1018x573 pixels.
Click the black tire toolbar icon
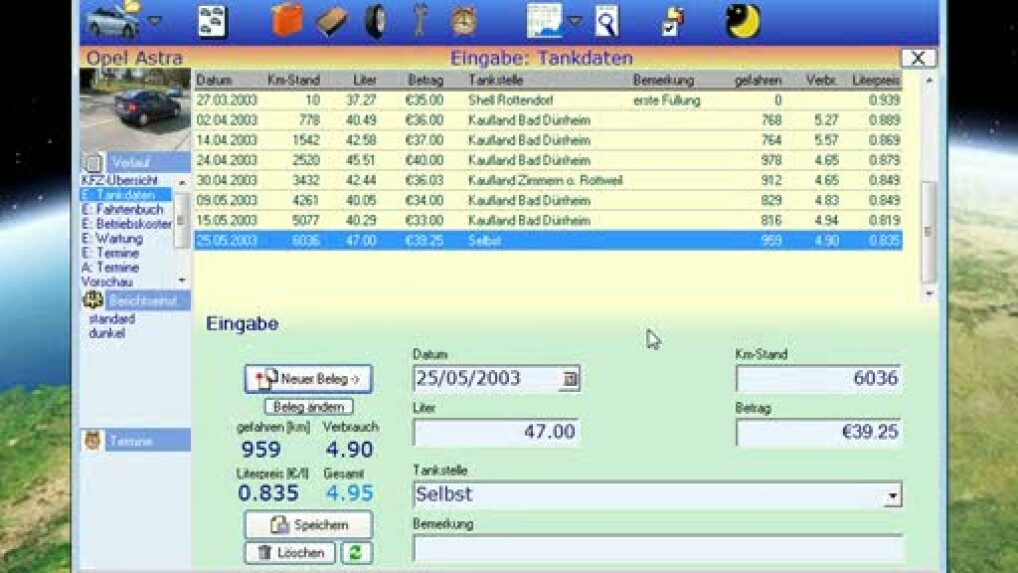[x=375, y=21]
